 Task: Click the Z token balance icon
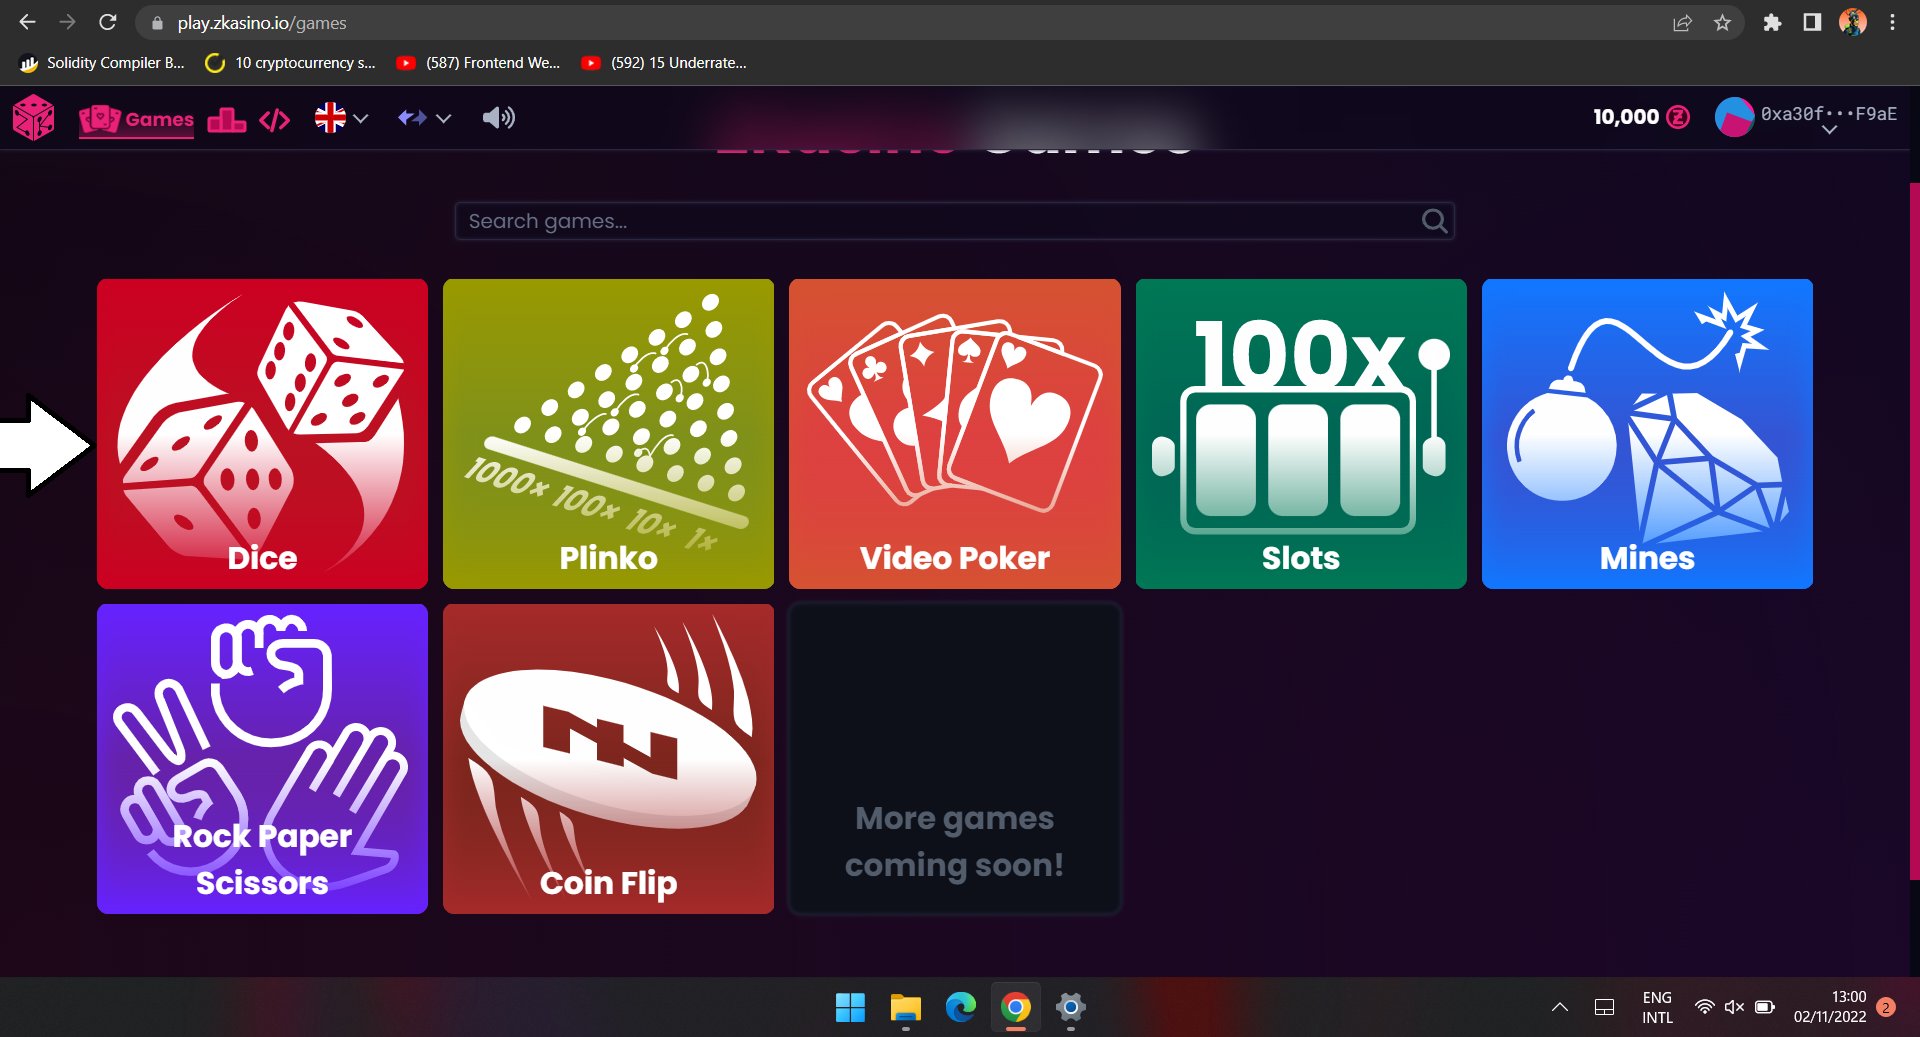point(1679,117)
